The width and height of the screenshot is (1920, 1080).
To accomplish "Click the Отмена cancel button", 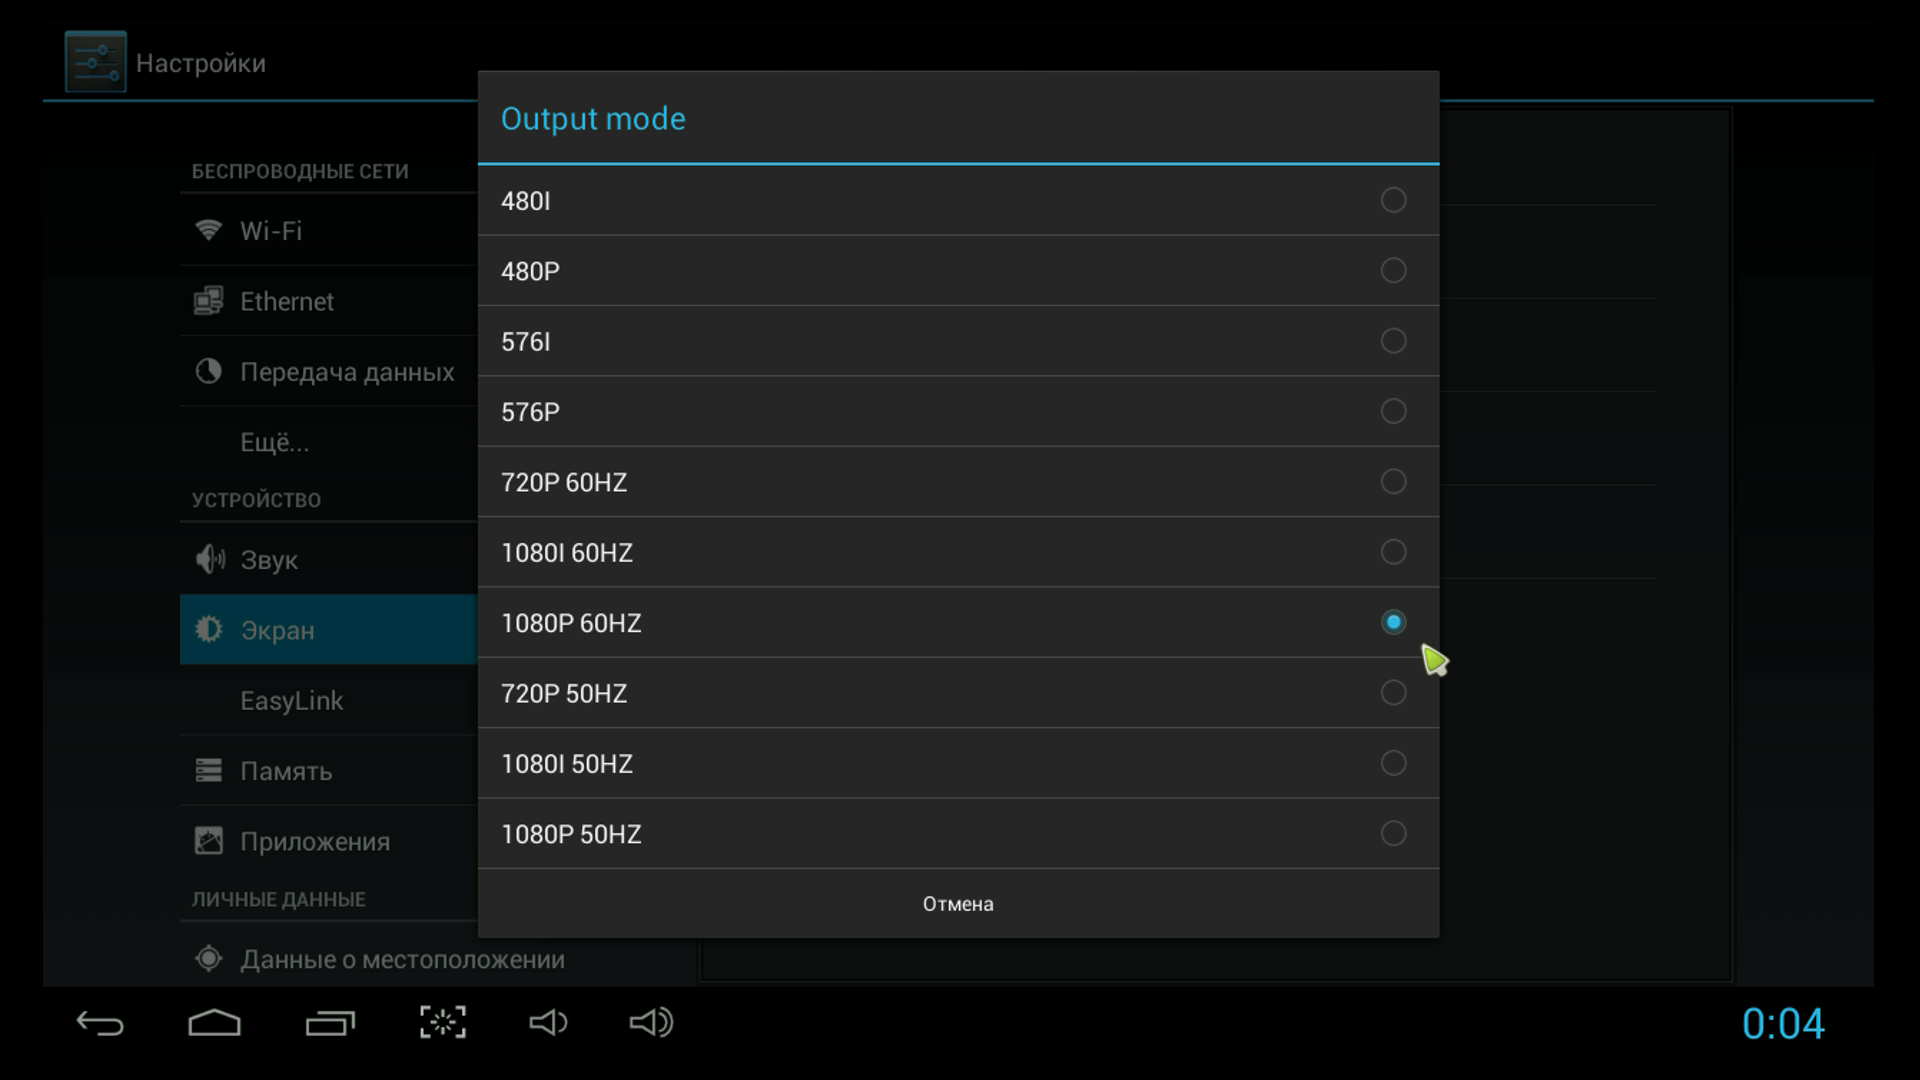I will 957,904.
